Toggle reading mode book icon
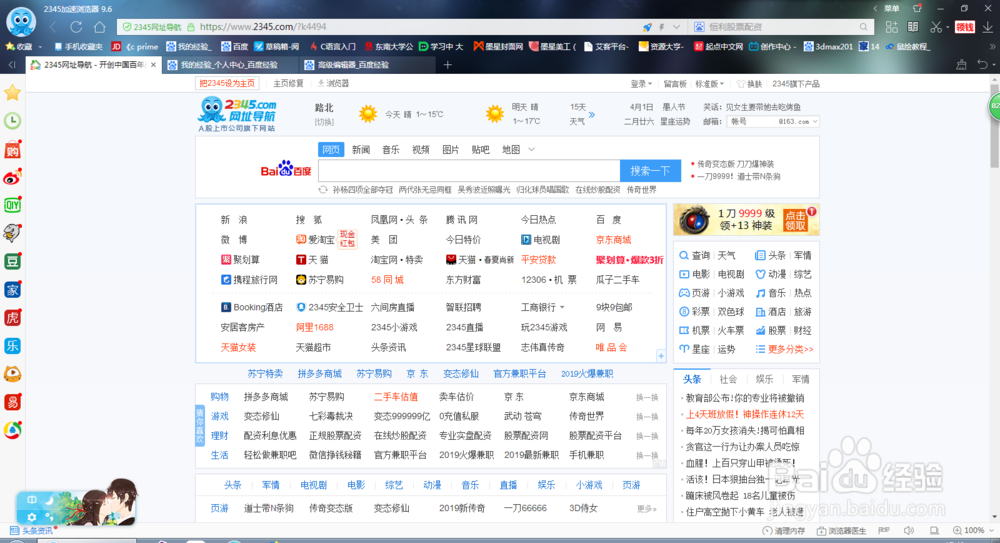Viewport: 1000px width, 543px height. [913, 27]
